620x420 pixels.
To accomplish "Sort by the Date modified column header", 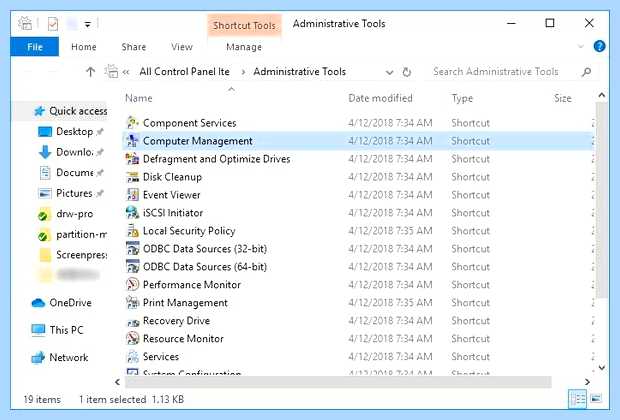I will [380, 98].
